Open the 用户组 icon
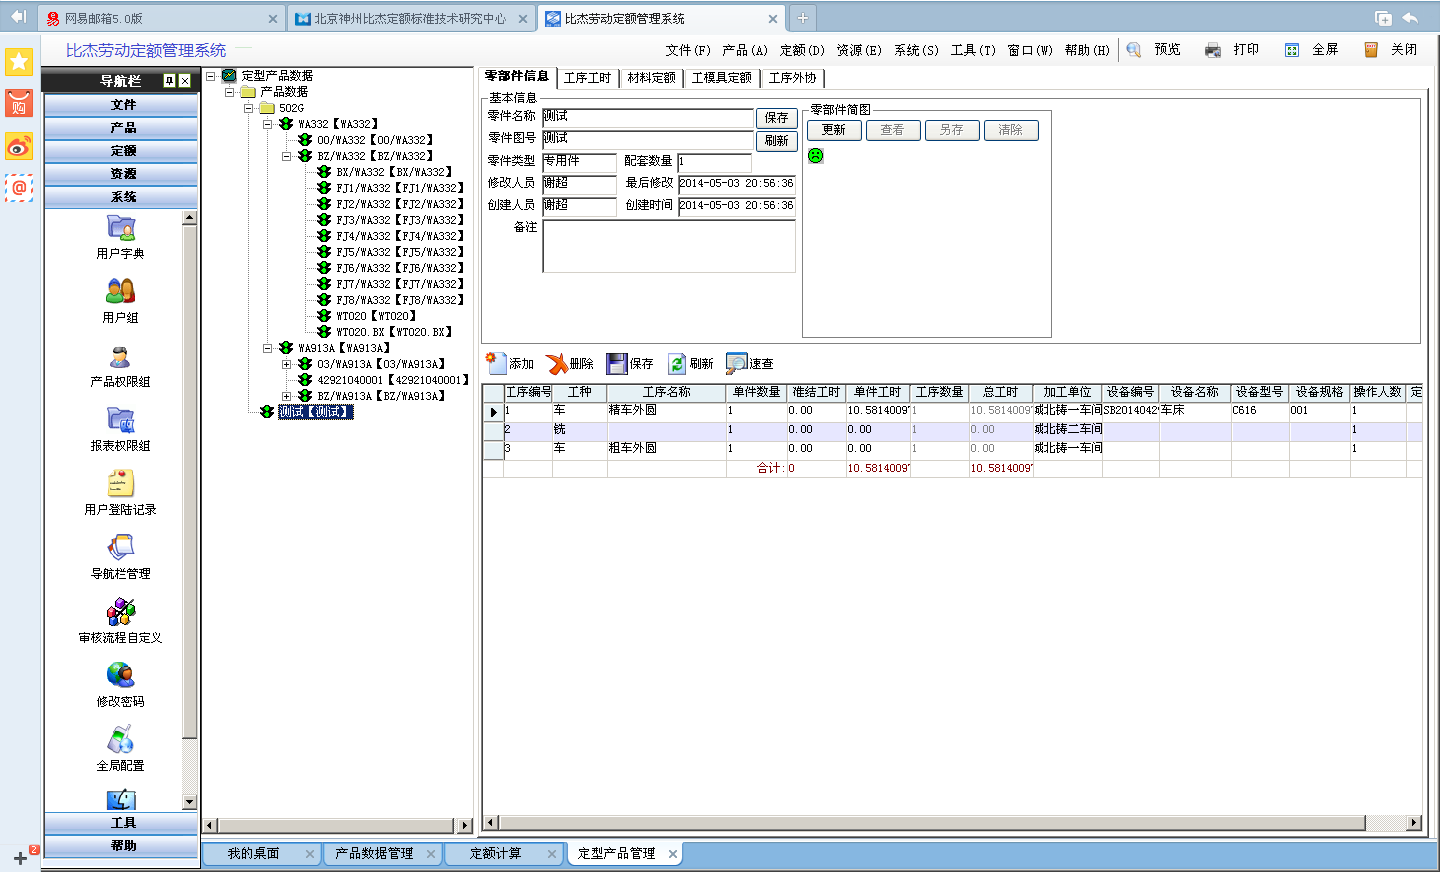The width and height of the screenshot is (1440, 872). pos(121,292)
